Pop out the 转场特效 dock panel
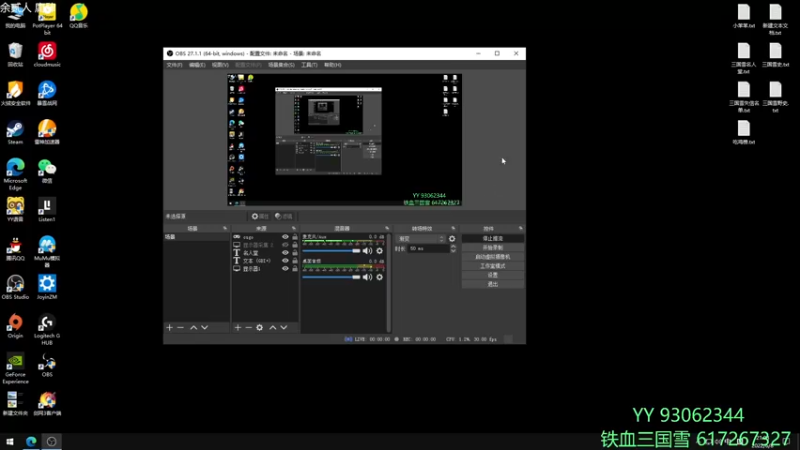800x450 pixels. [454, 229]
